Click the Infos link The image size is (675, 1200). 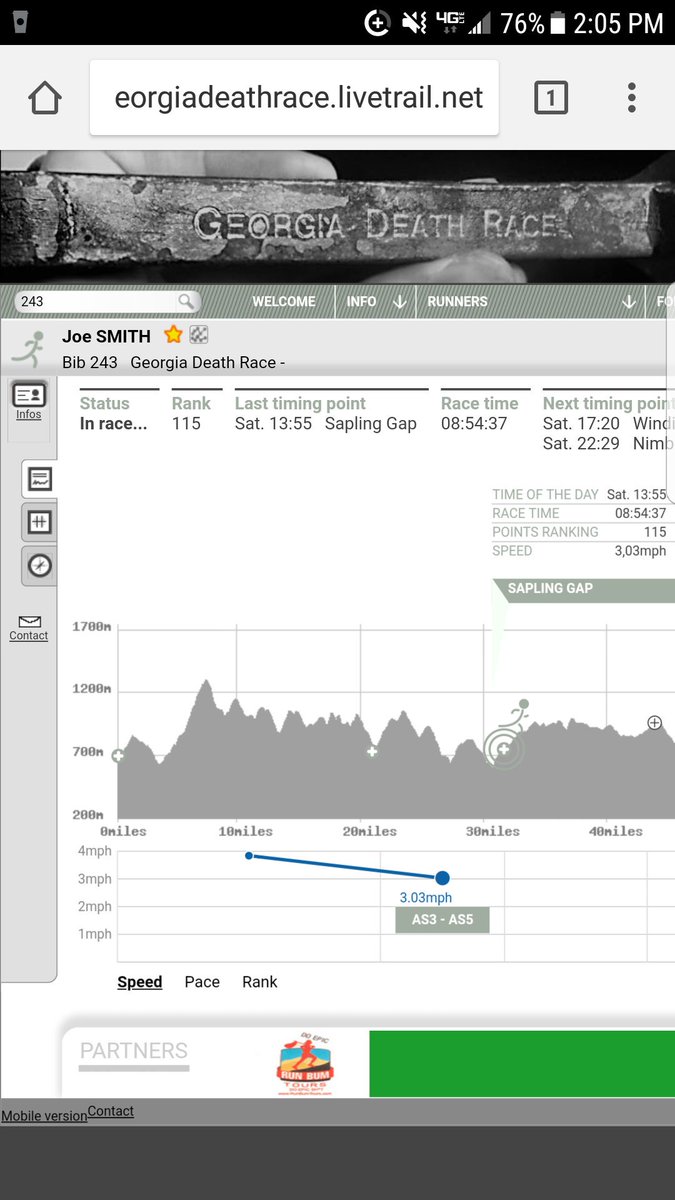click(x=29, y=415)
